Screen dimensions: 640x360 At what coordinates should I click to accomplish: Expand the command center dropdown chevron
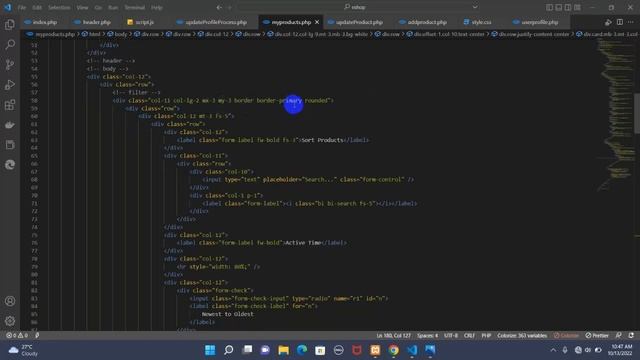(475, 7)
